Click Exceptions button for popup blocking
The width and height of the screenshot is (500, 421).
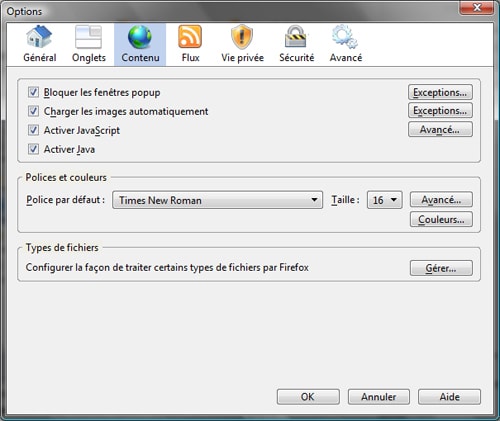(x=440, y=92)
